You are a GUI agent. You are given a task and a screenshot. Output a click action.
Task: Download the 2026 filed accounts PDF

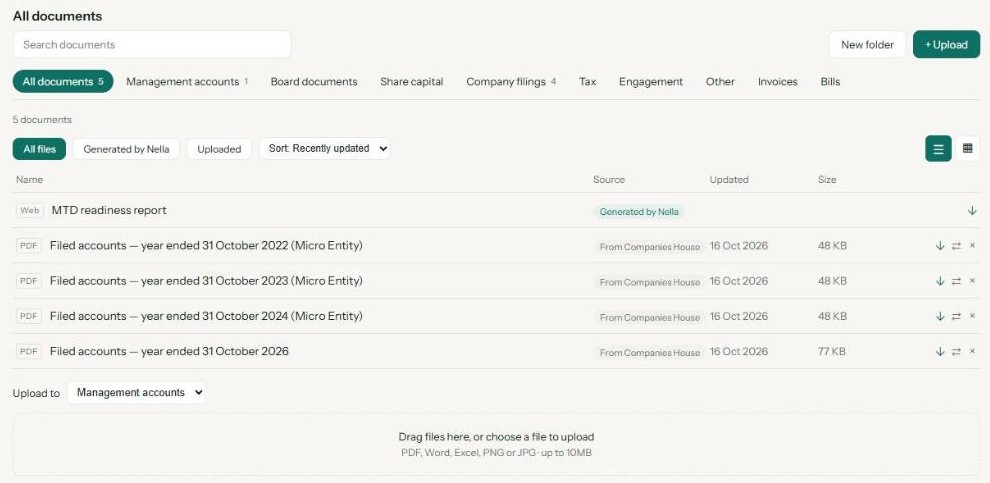click(940, 352)
